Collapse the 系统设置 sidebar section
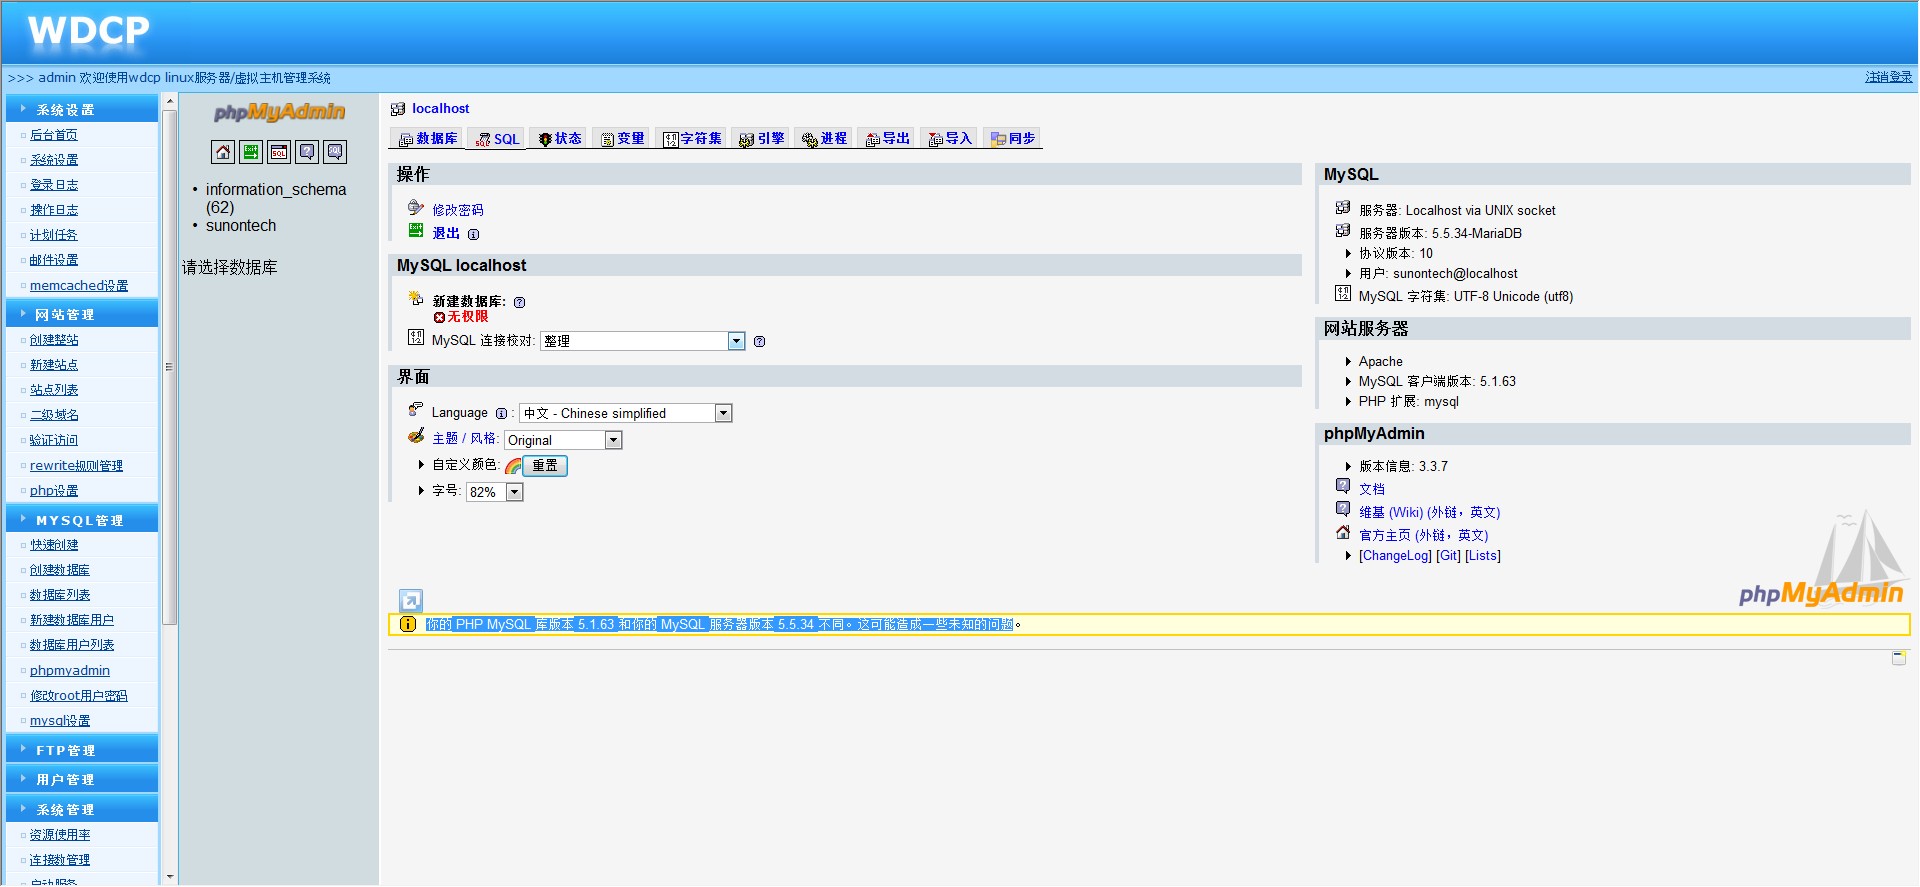 [x=82, y=109]
